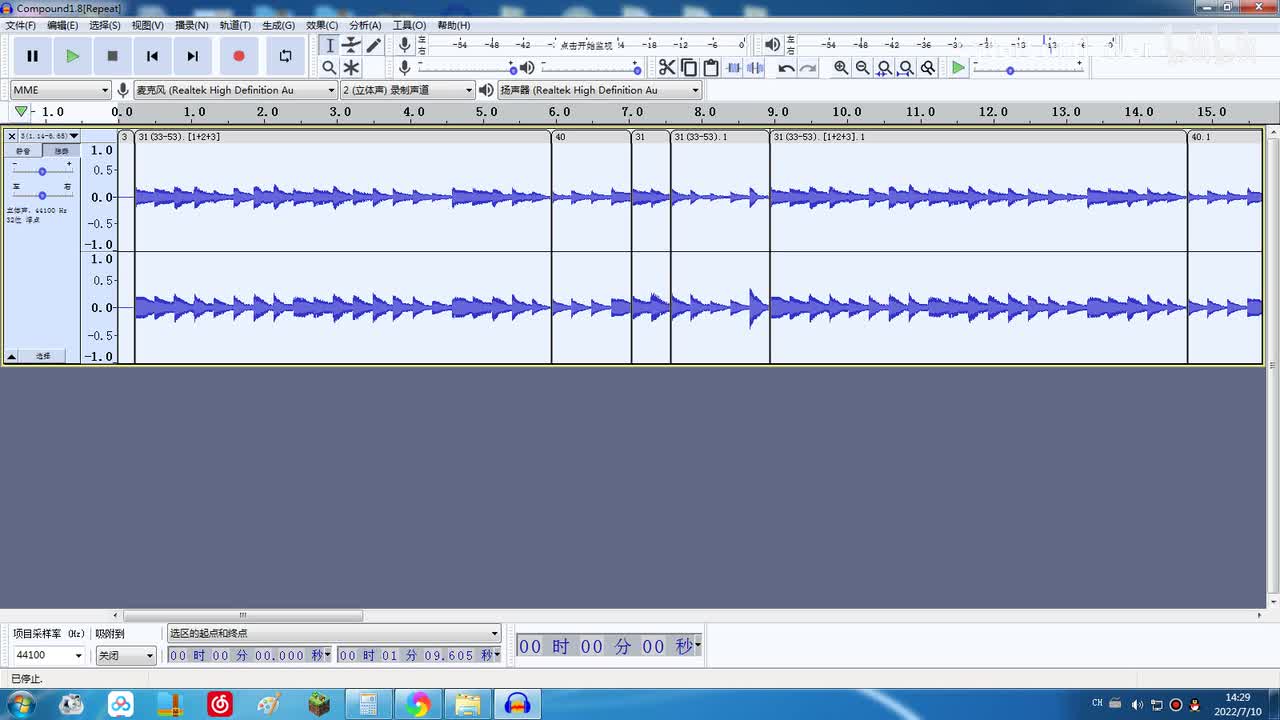Image resolution: width=1280 pixels, height=720 pixels.
Task: Click the horizontal scrollbar thumb
Action: pyautogui.click(x=242, y=616)
